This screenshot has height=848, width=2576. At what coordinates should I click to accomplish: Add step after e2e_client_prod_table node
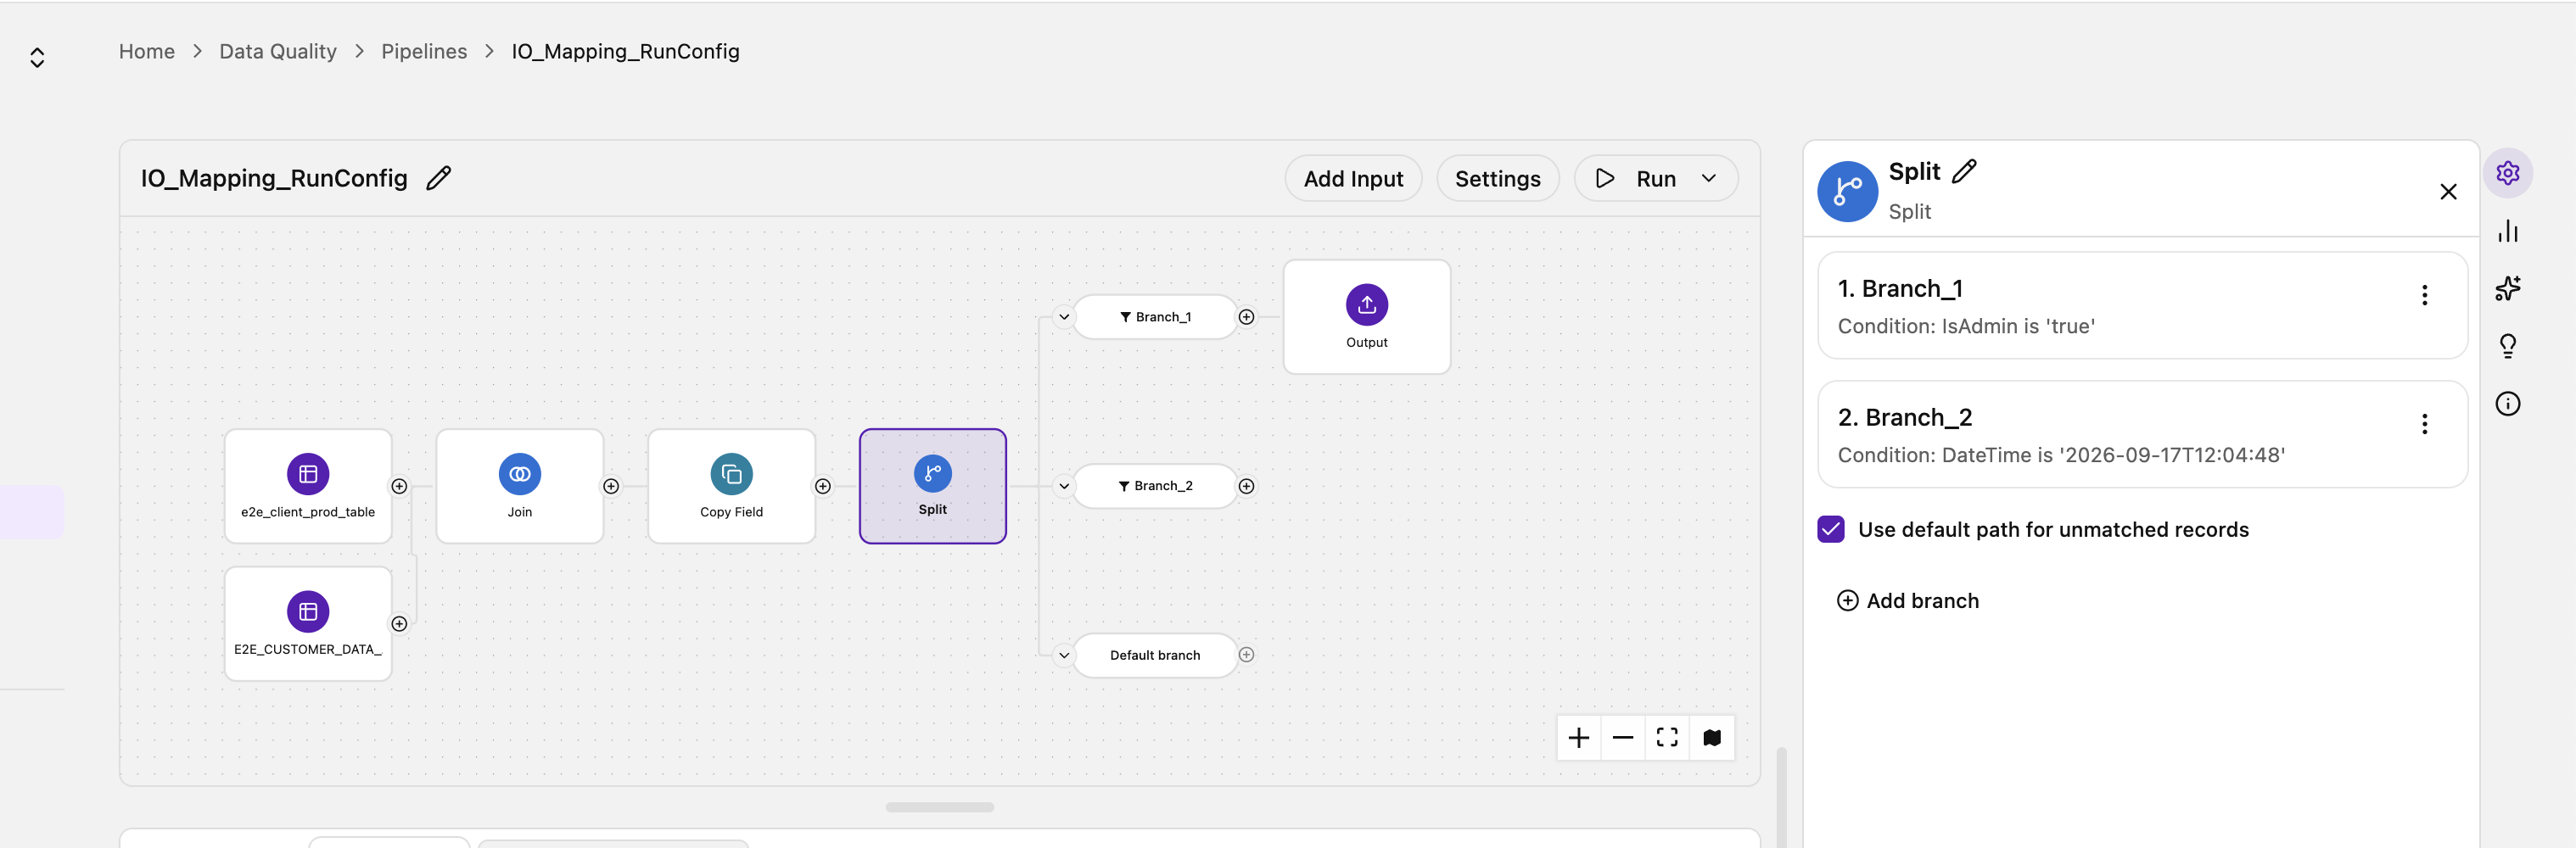click(x=399, y=486)
